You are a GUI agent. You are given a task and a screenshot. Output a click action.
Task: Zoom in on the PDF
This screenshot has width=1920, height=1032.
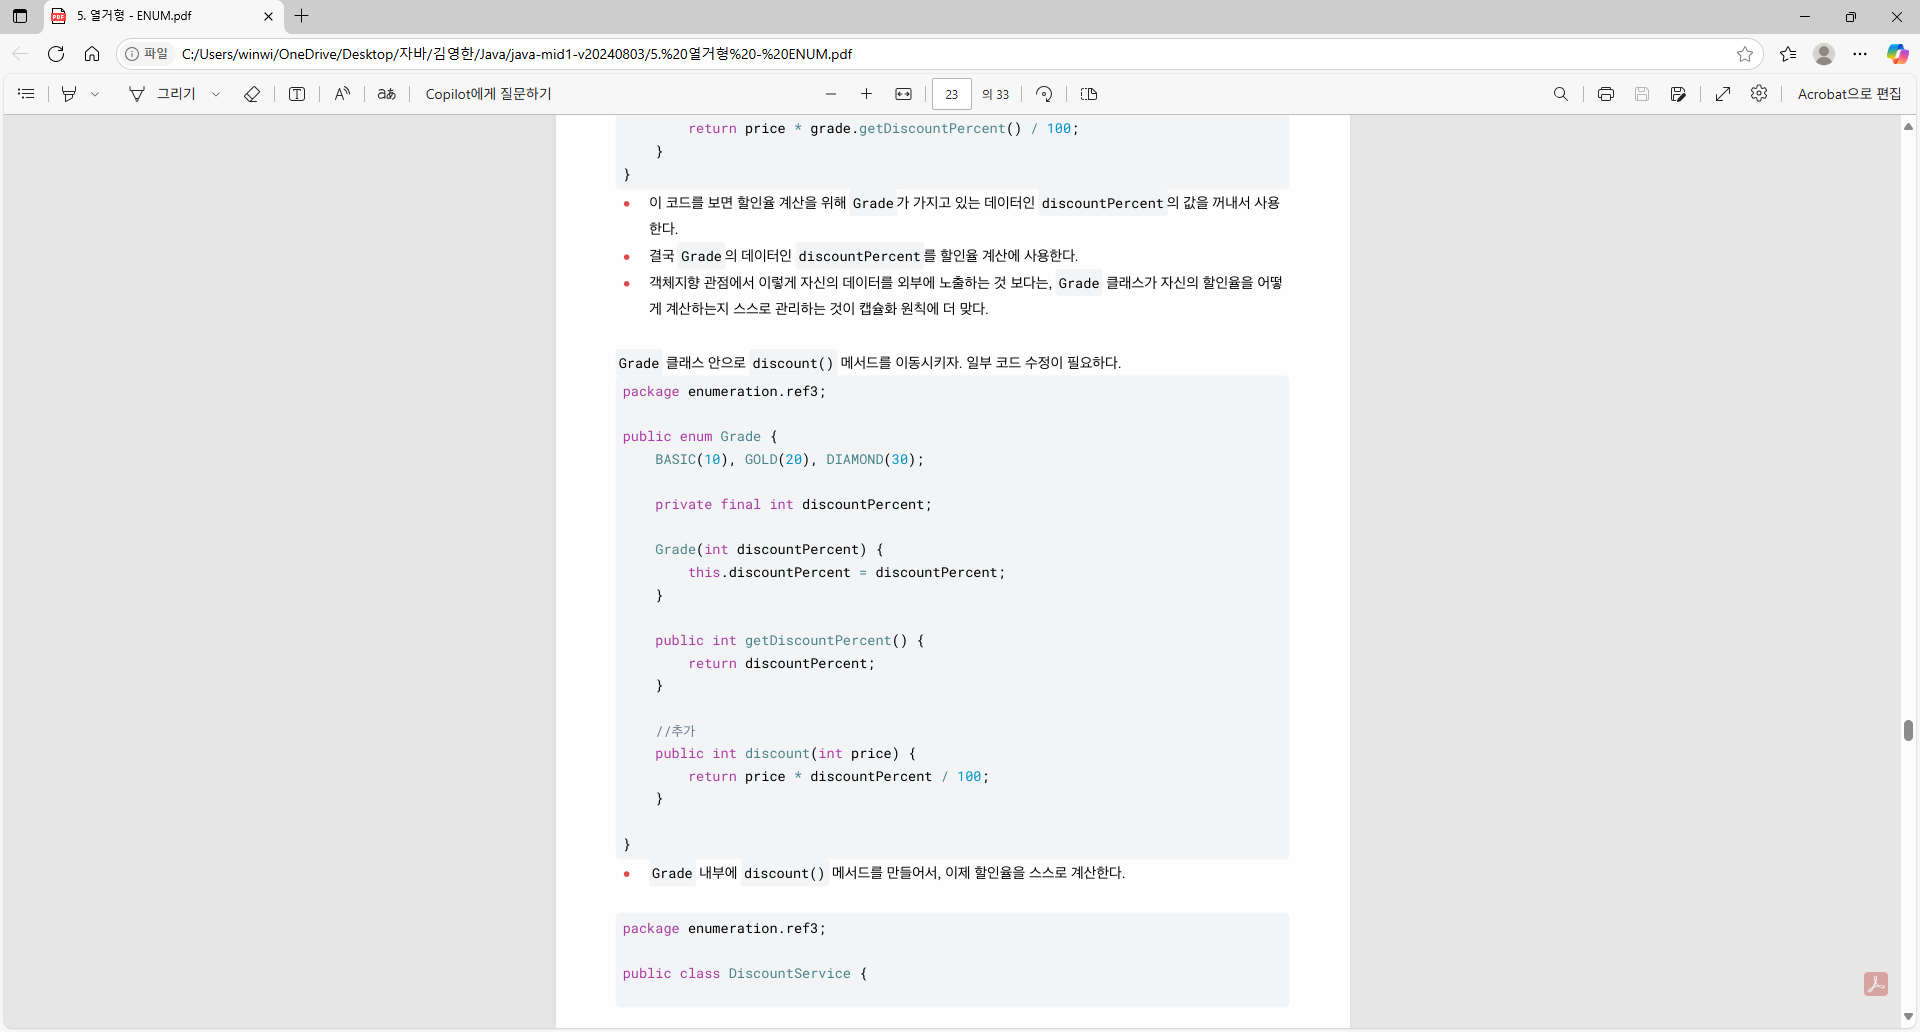(867, 94)
